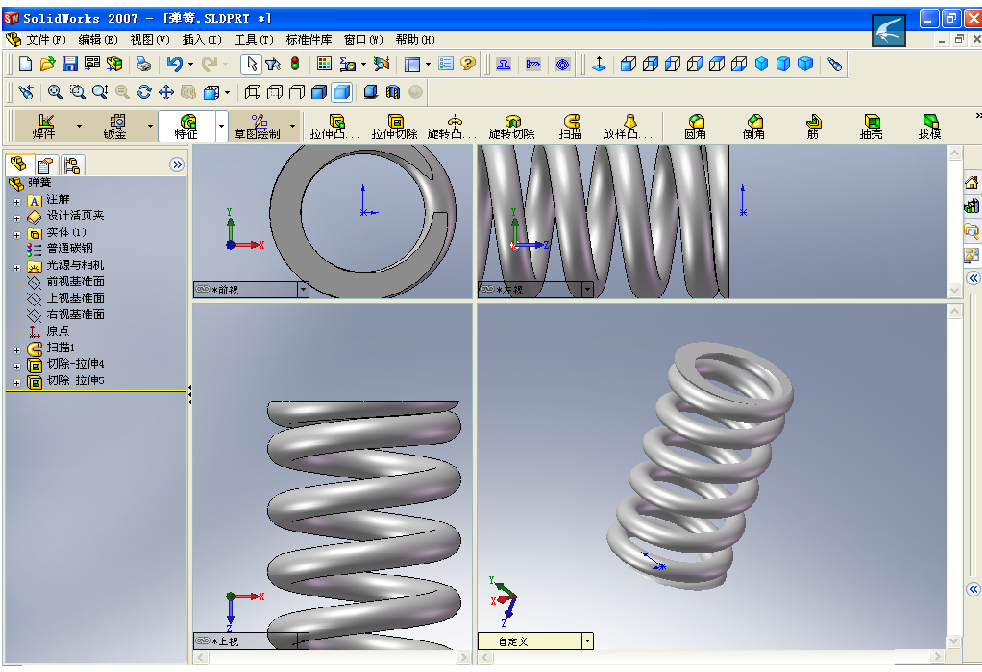Click the Make Assembly from Part icon
The image size is (982, 672).
pos(115,64)
